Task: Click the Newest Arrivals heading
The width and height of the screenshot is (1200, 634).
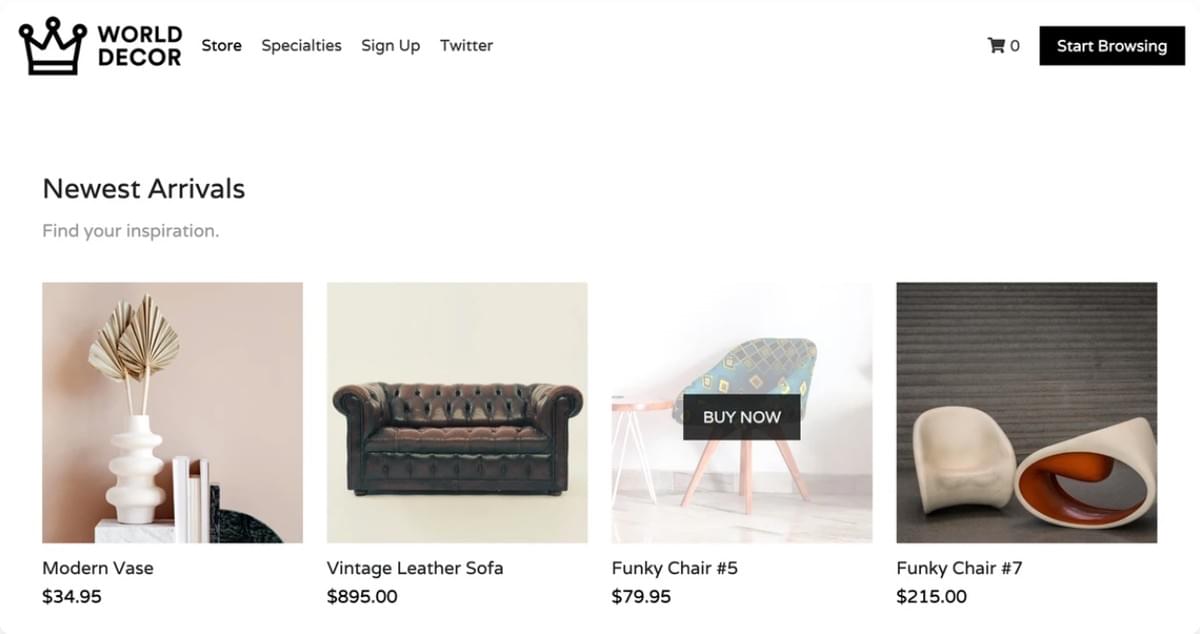Action: pos(143,189)
